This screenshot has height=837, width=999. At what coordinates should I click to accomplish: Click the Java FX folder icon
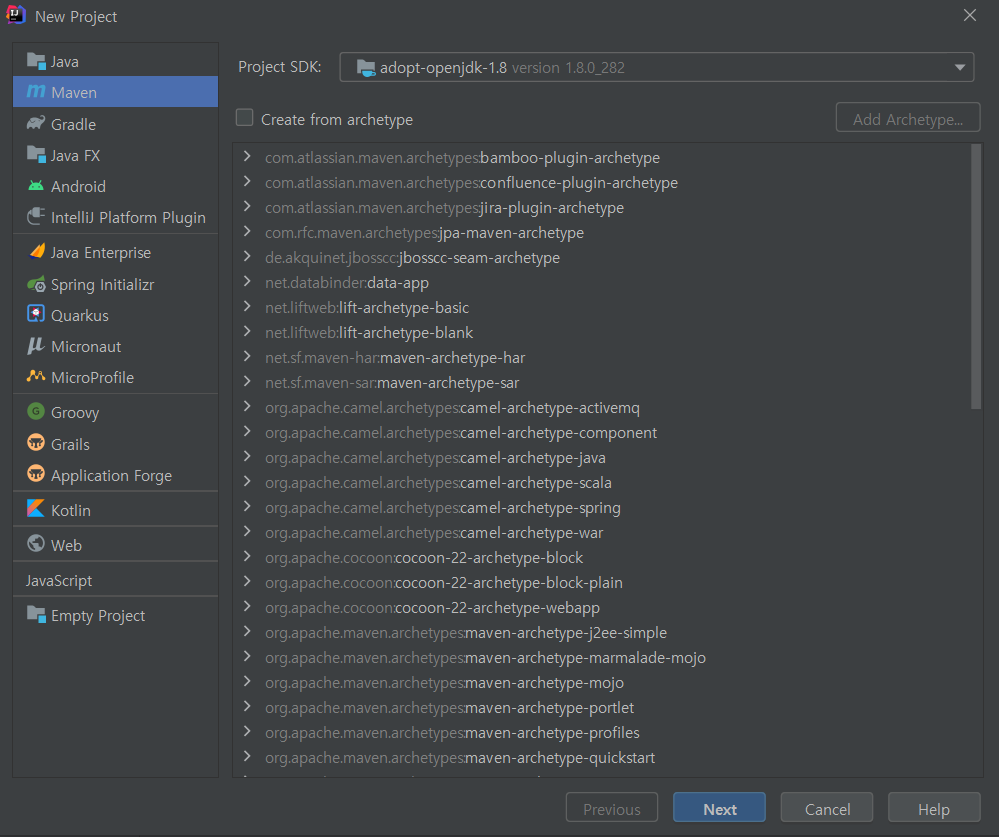pos(36,155)
